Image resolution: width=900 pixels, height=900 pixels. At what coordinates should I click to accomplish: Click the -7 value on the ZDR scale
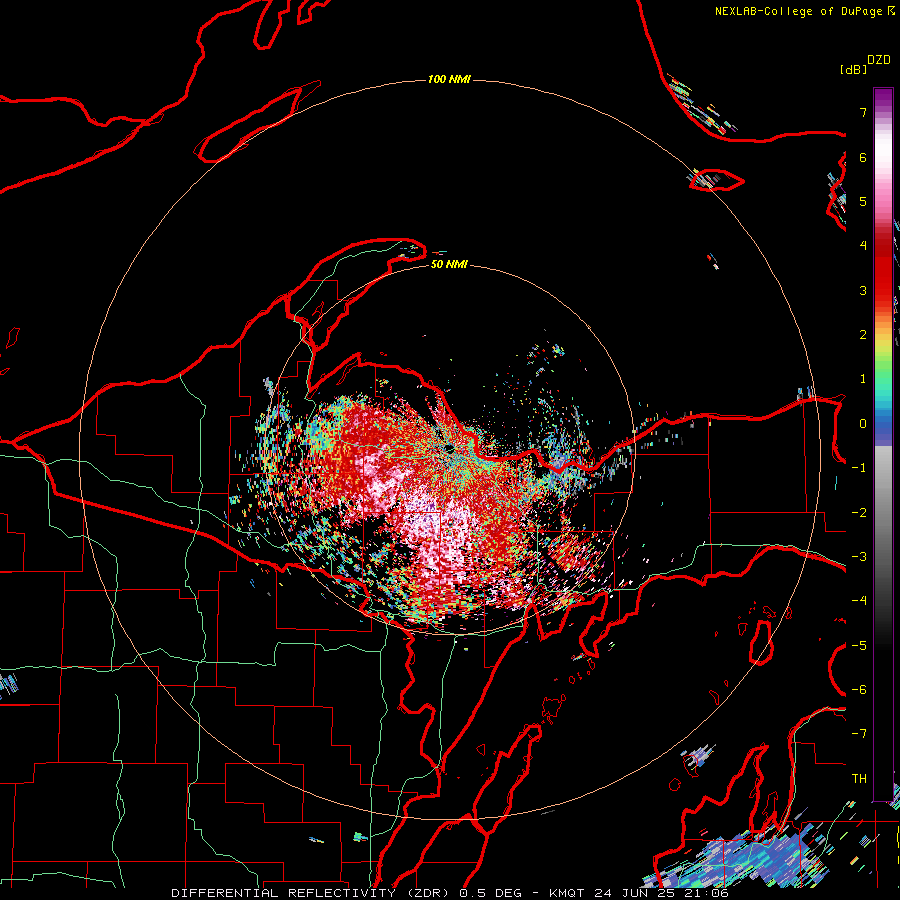(859, 734)
